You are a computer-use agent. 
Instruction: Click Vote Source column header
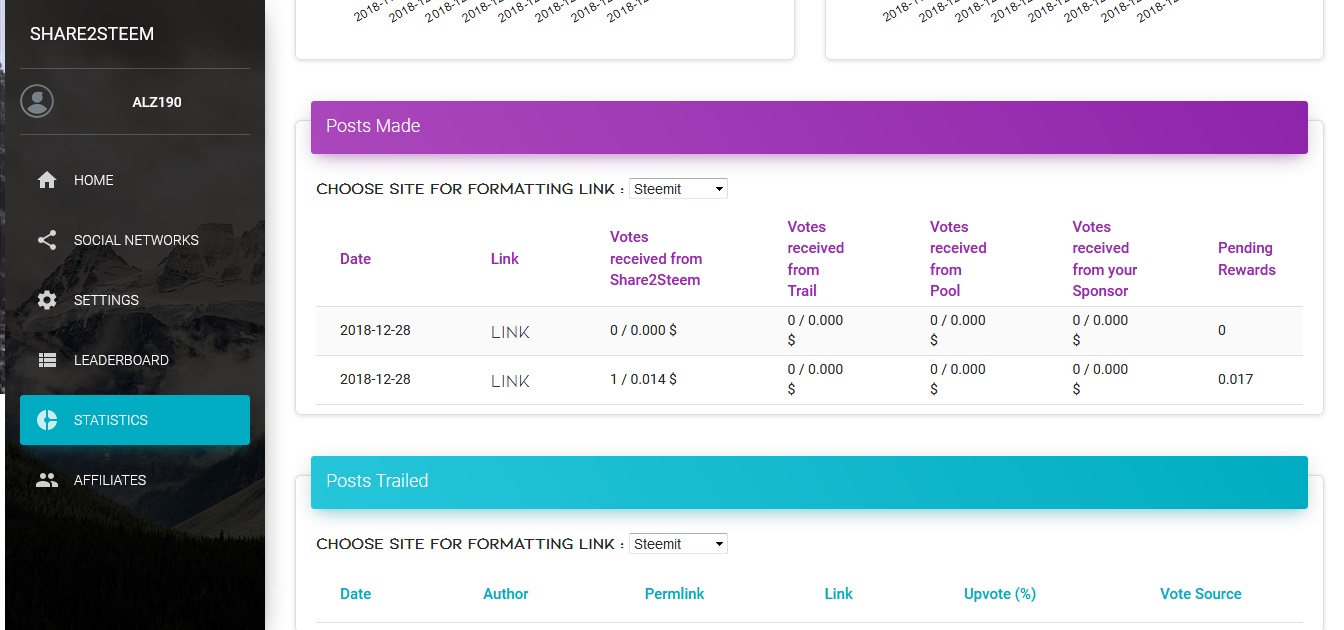(1201, 594)
